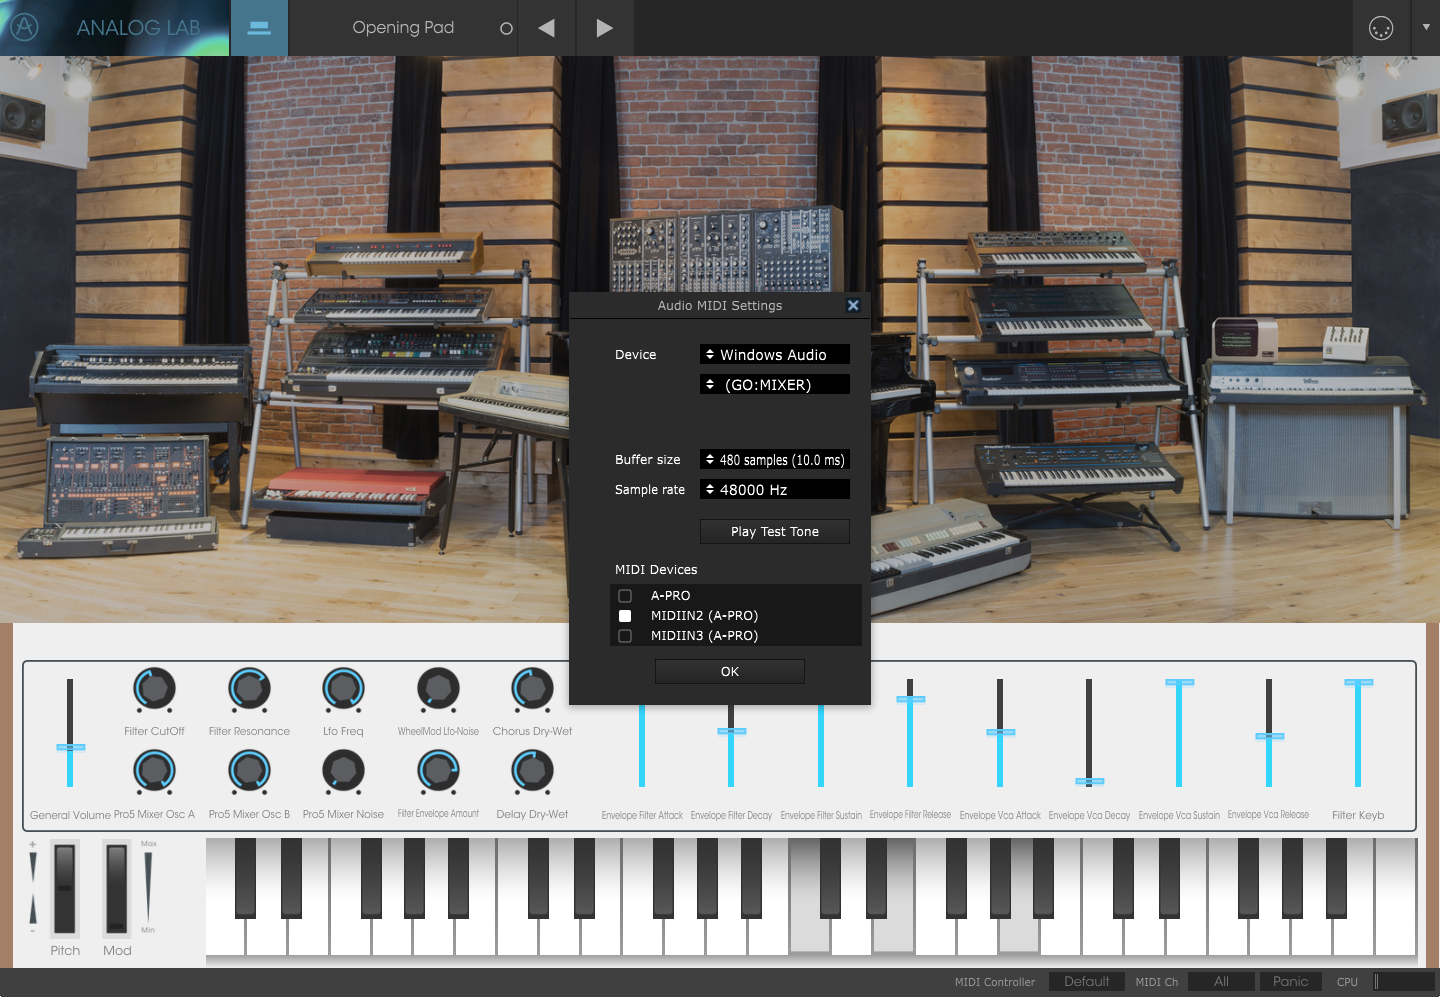Enable the A-PRO MIDI device checkbox
The width and height of the screenshot is (1440, 997).
click(625, 596)
